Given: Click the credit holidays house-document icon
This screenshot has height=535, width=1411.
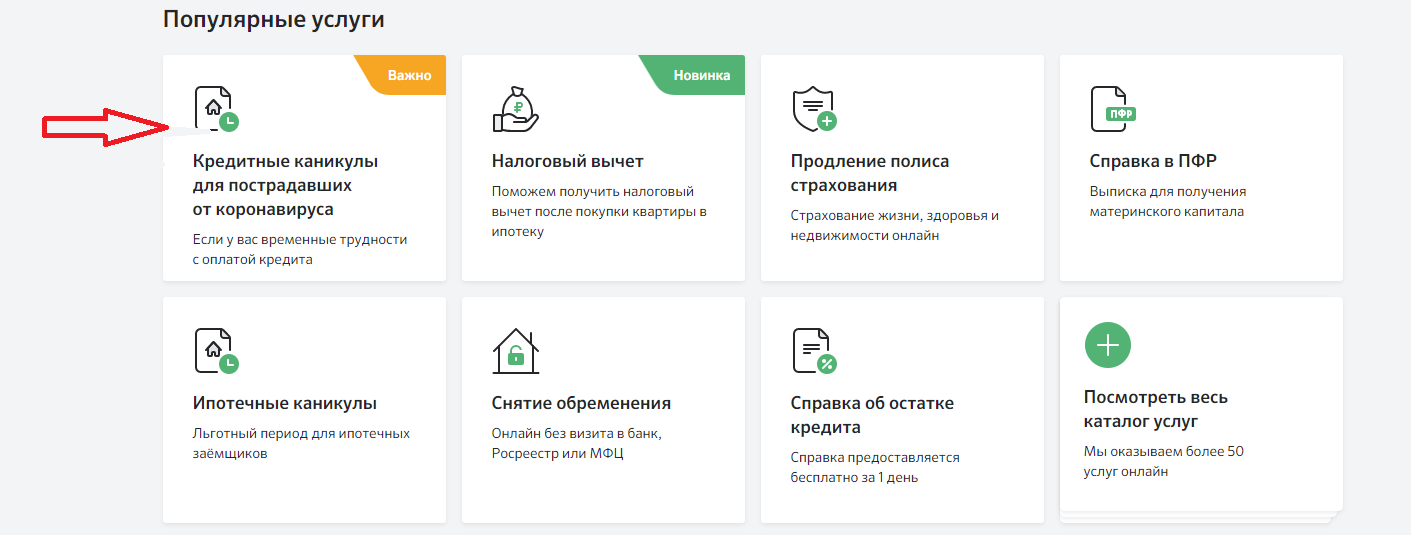Looking at the screenshot, I should point(216,109).
